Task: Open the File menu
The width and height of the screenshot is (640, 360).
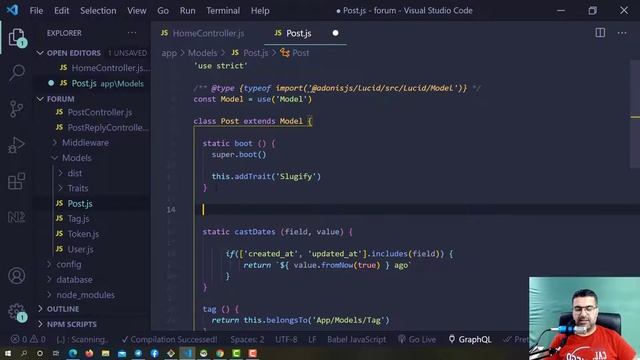Action: point(36,11)
